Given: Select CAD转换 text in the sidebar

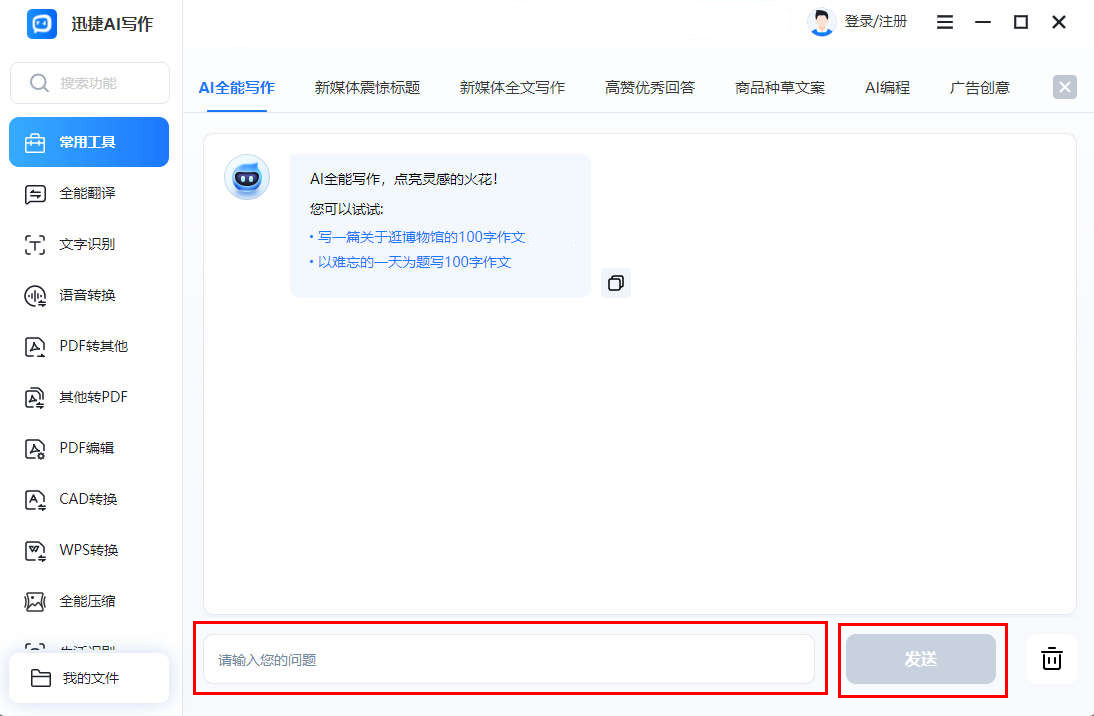Looking at the screenshot, I should (x=89, y=499).
